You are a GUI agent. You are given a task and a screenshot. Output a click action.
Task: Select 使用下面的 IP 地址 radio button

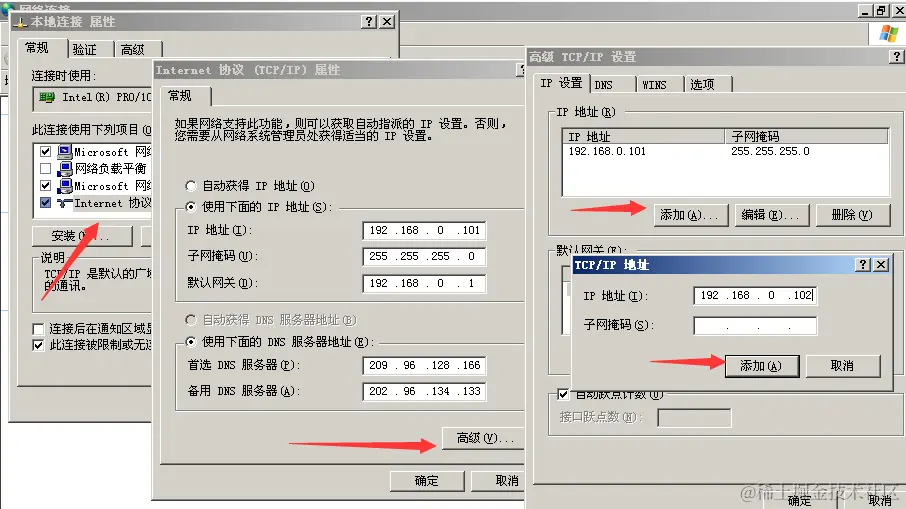click(x=191, y=206)
